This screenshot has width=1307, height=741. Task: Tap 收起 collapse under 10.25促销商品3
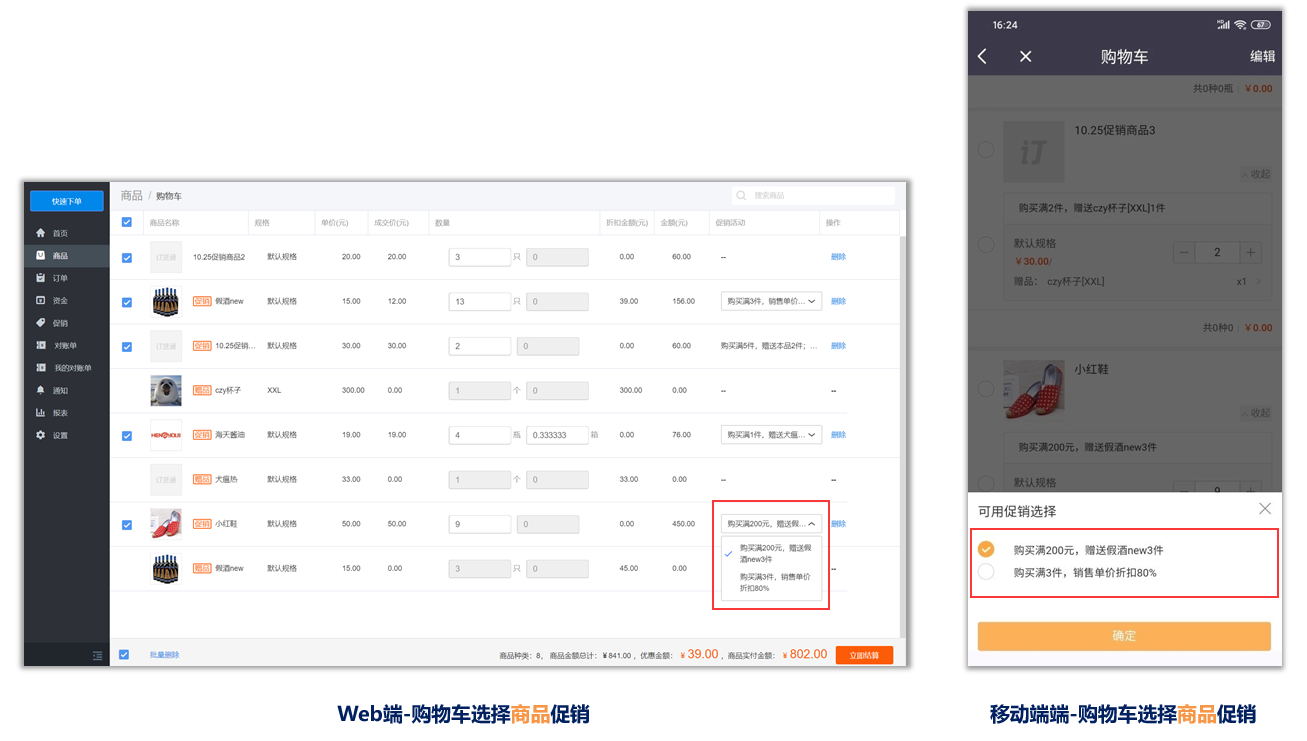tap(1257, 174)
